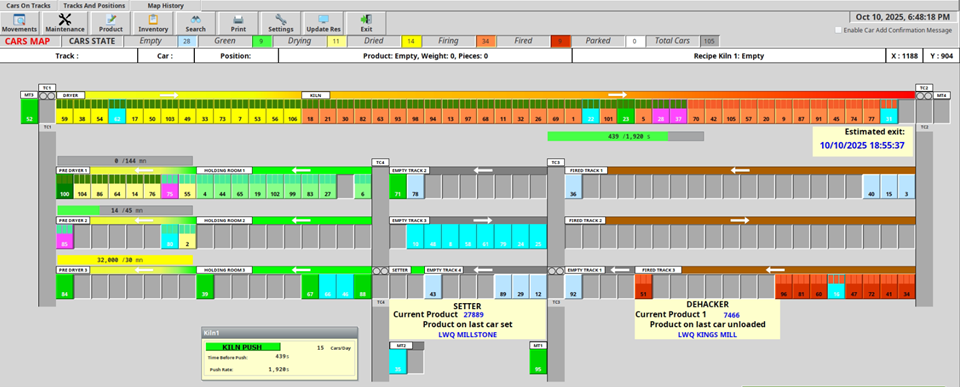Click the FIRED TRACK 2 label
This screenshot has height=387, width=960.
pos(586,220)
